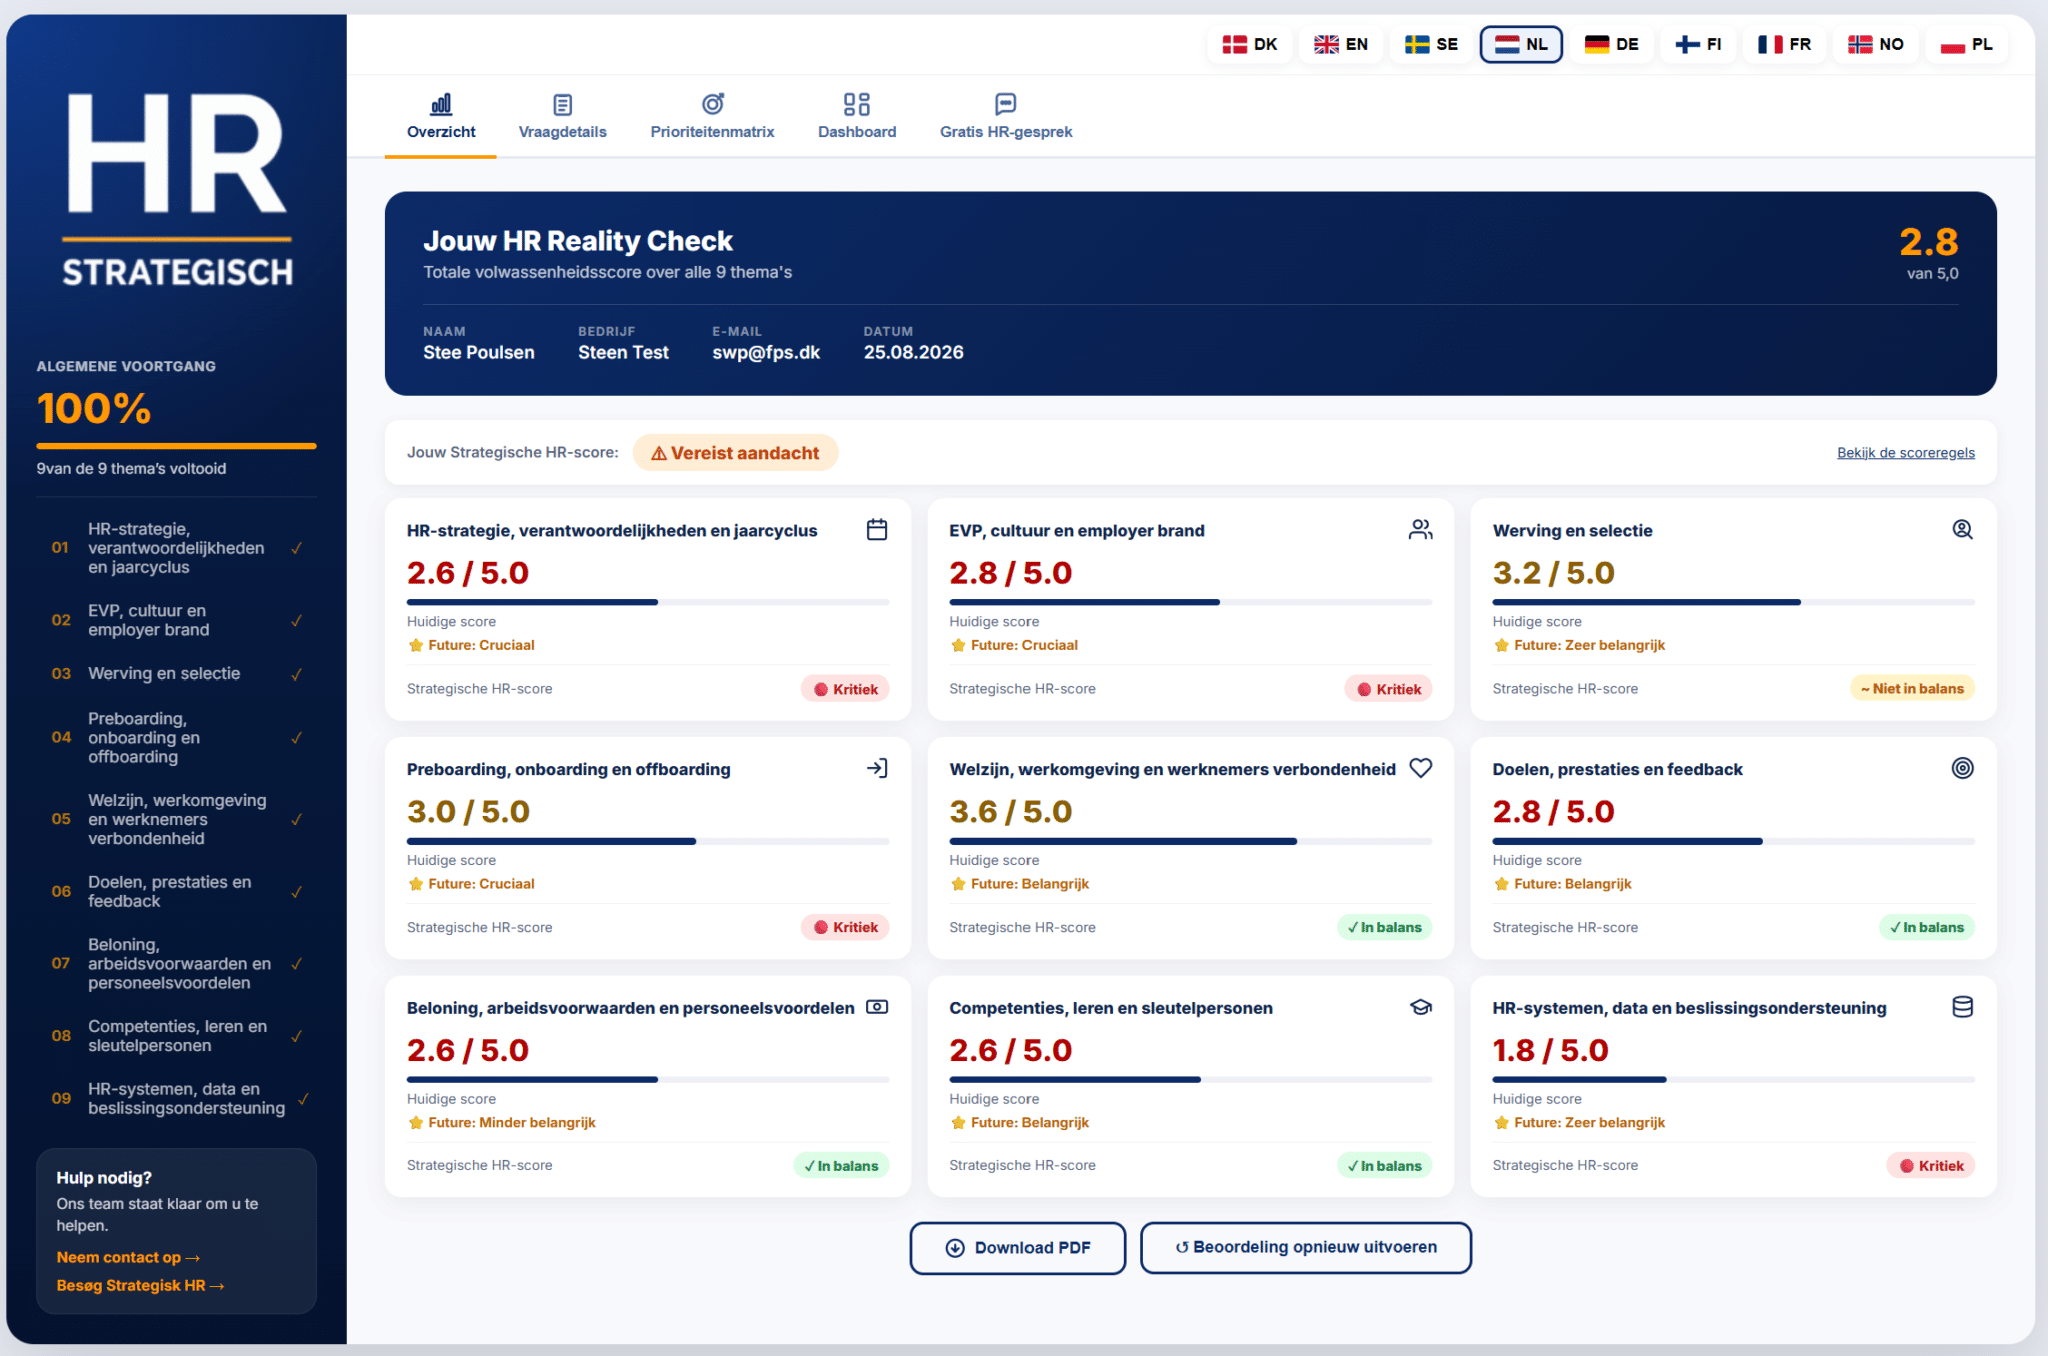
Task: Choose the PL Polish language flag
Action: pyautogui.click(x=1966, y=44)
